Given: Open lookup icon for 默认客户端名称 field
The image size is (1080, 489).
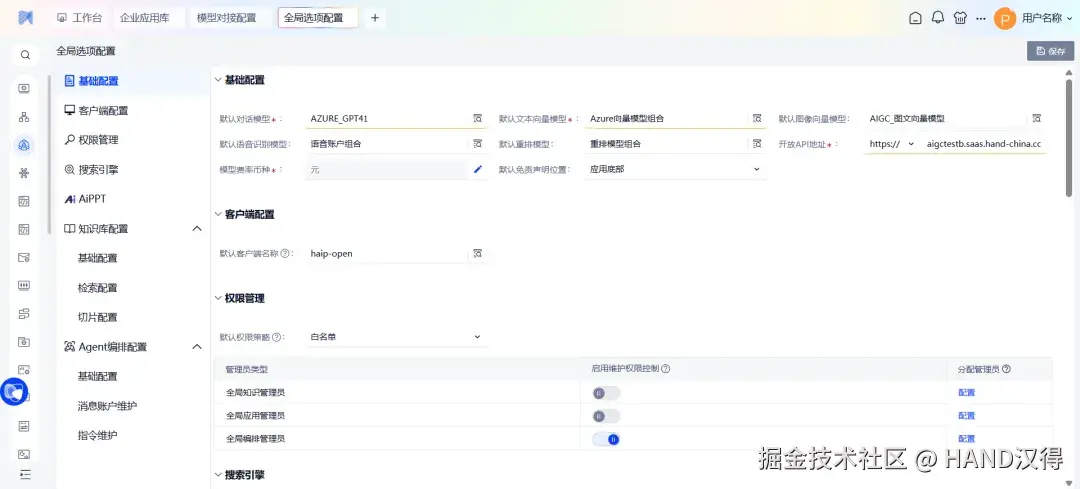Looking at the screenshot, I should point(477,253).
